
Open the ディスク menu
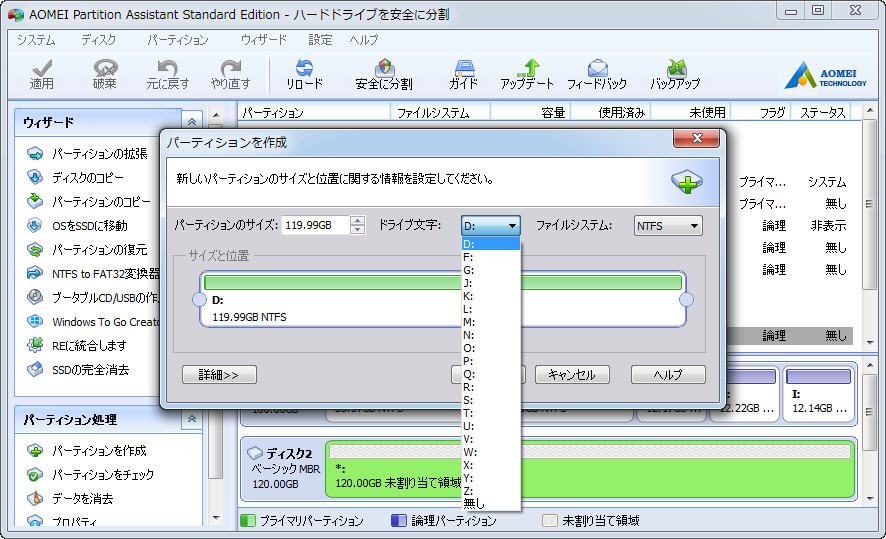point(99,40)
